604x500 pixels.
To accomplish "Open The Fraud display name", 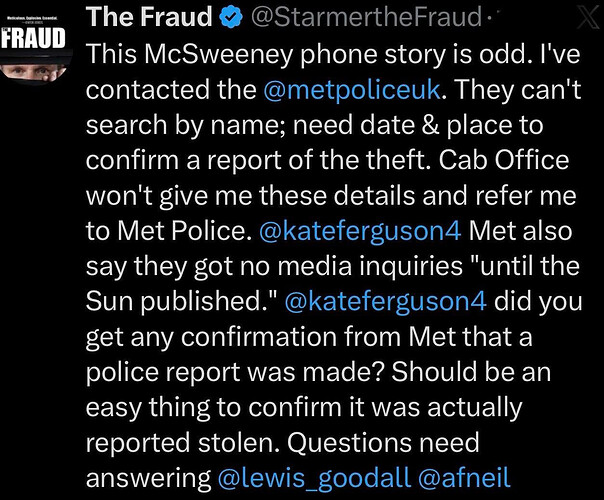I will 148,19.
